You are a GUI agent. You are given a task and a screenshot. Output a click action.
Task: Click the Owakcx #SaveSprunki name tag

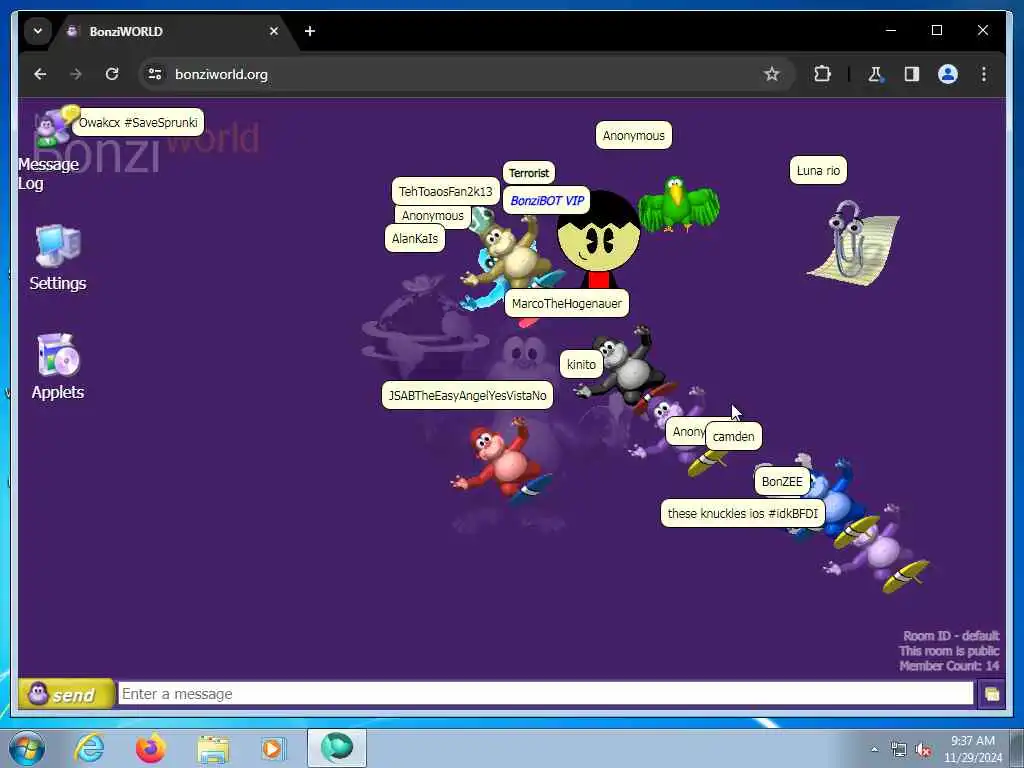point(138,122)
